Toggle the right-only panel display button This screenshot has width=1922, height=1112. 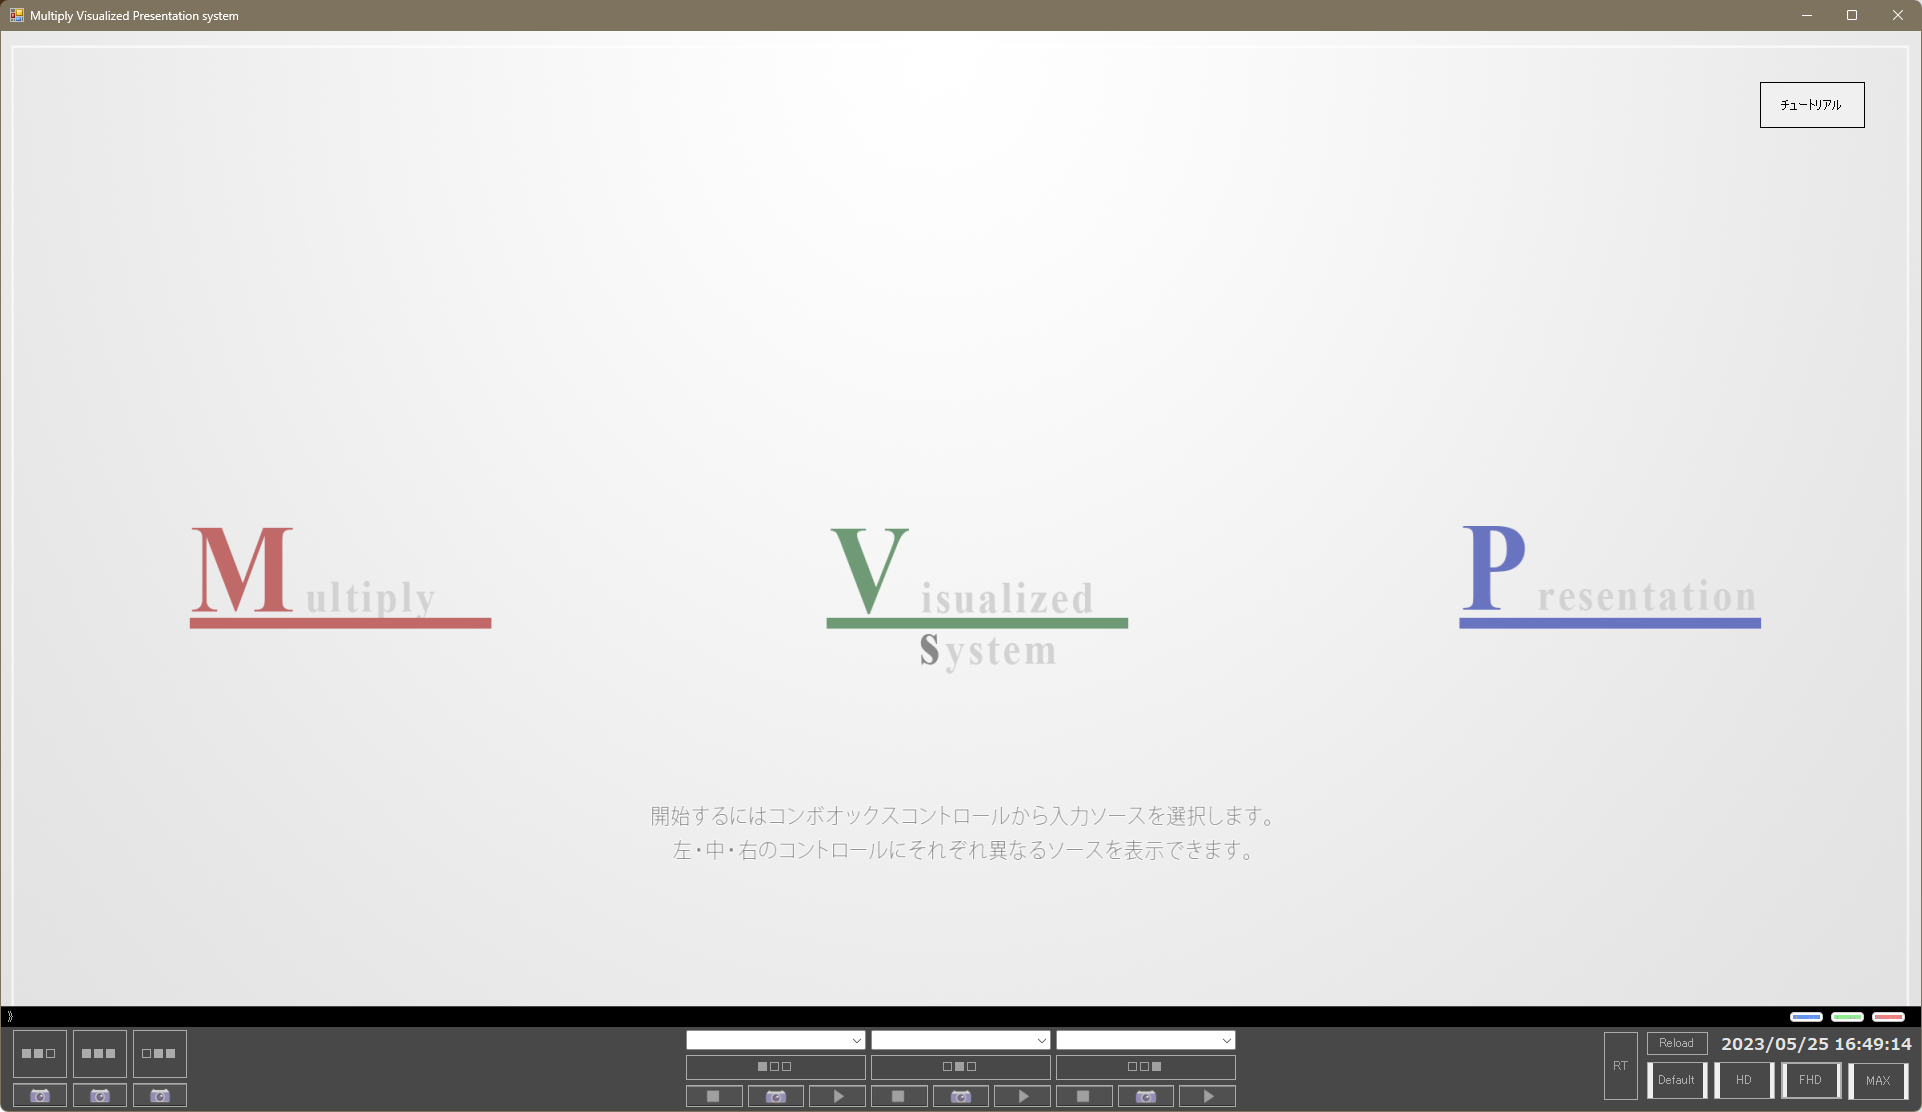1145,1067
